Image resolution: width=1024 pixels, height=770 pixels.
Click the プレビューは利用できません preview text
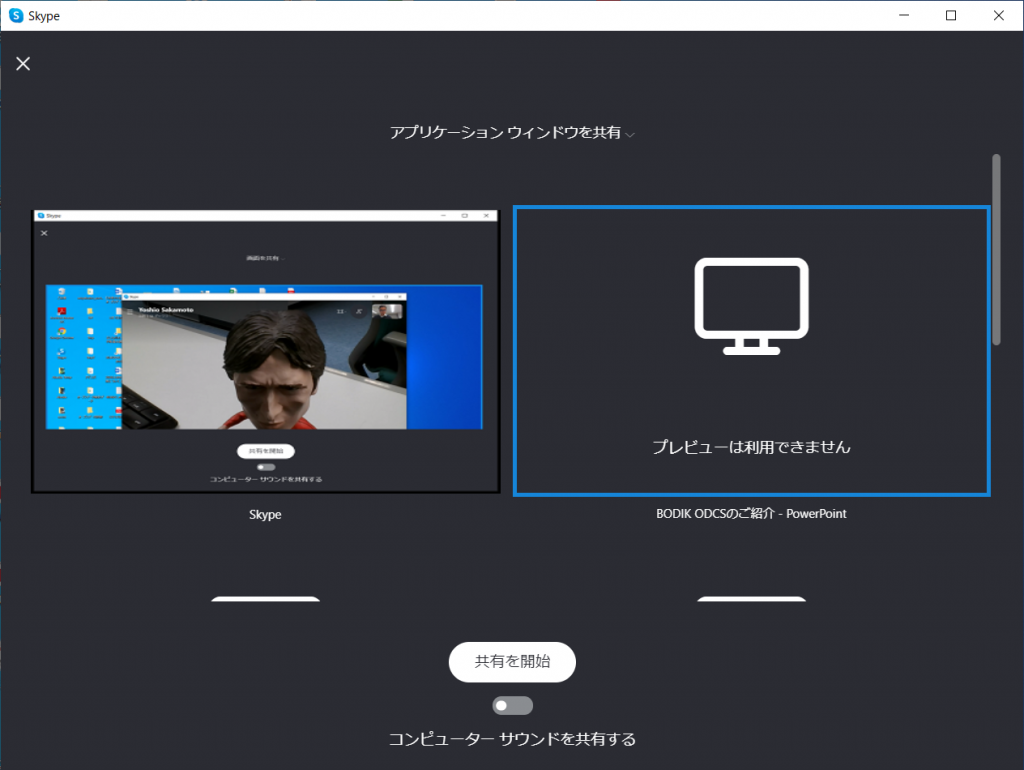pyautogui.click(x=751, y=447)
